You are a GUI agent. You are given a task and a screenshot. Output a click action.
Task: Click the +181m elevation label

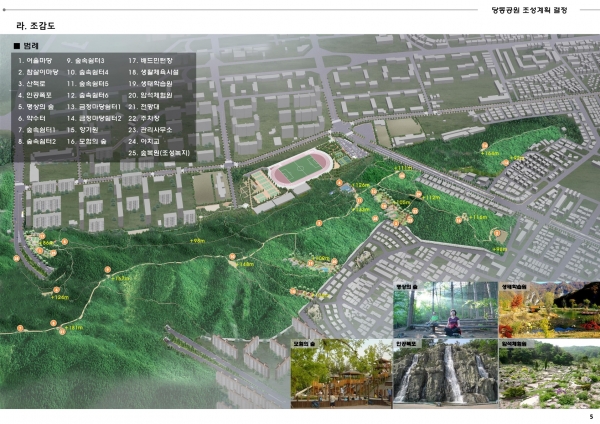(73, 328)
